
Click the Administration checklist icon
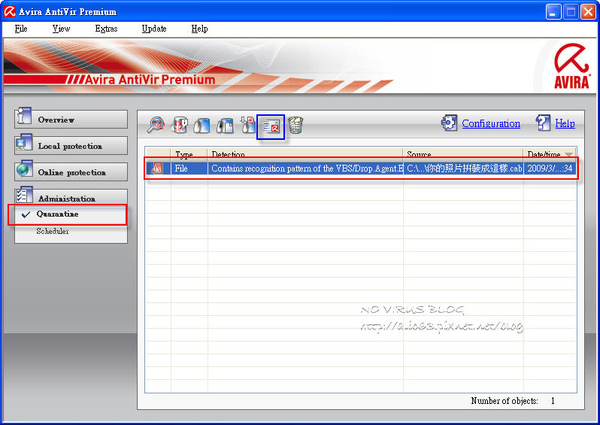[24, 195]
